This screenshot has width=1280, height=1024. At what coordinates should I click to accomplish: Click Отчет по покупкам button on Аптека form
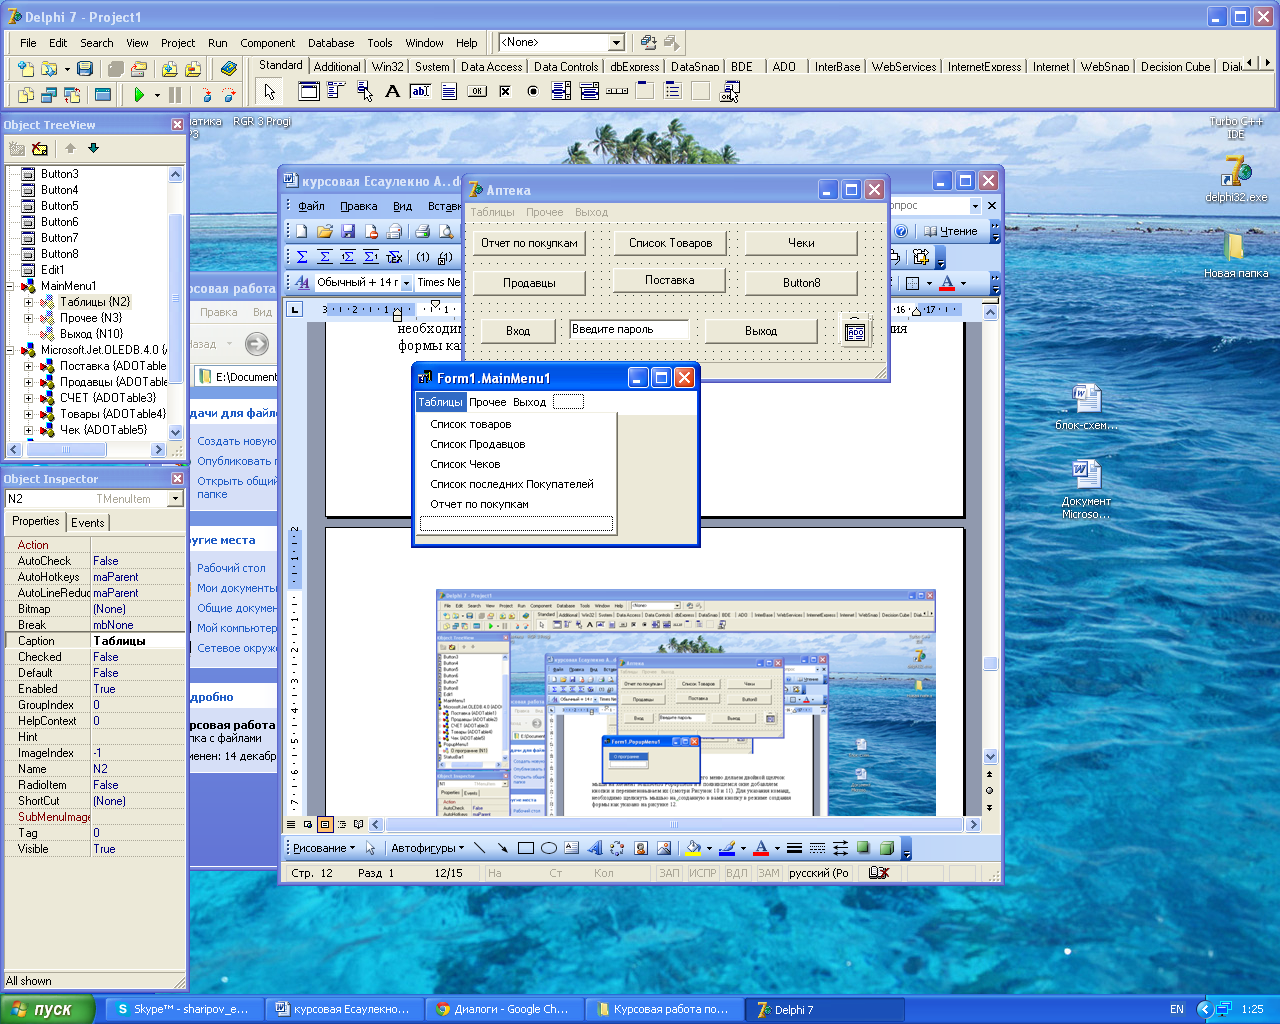(529, 243)
